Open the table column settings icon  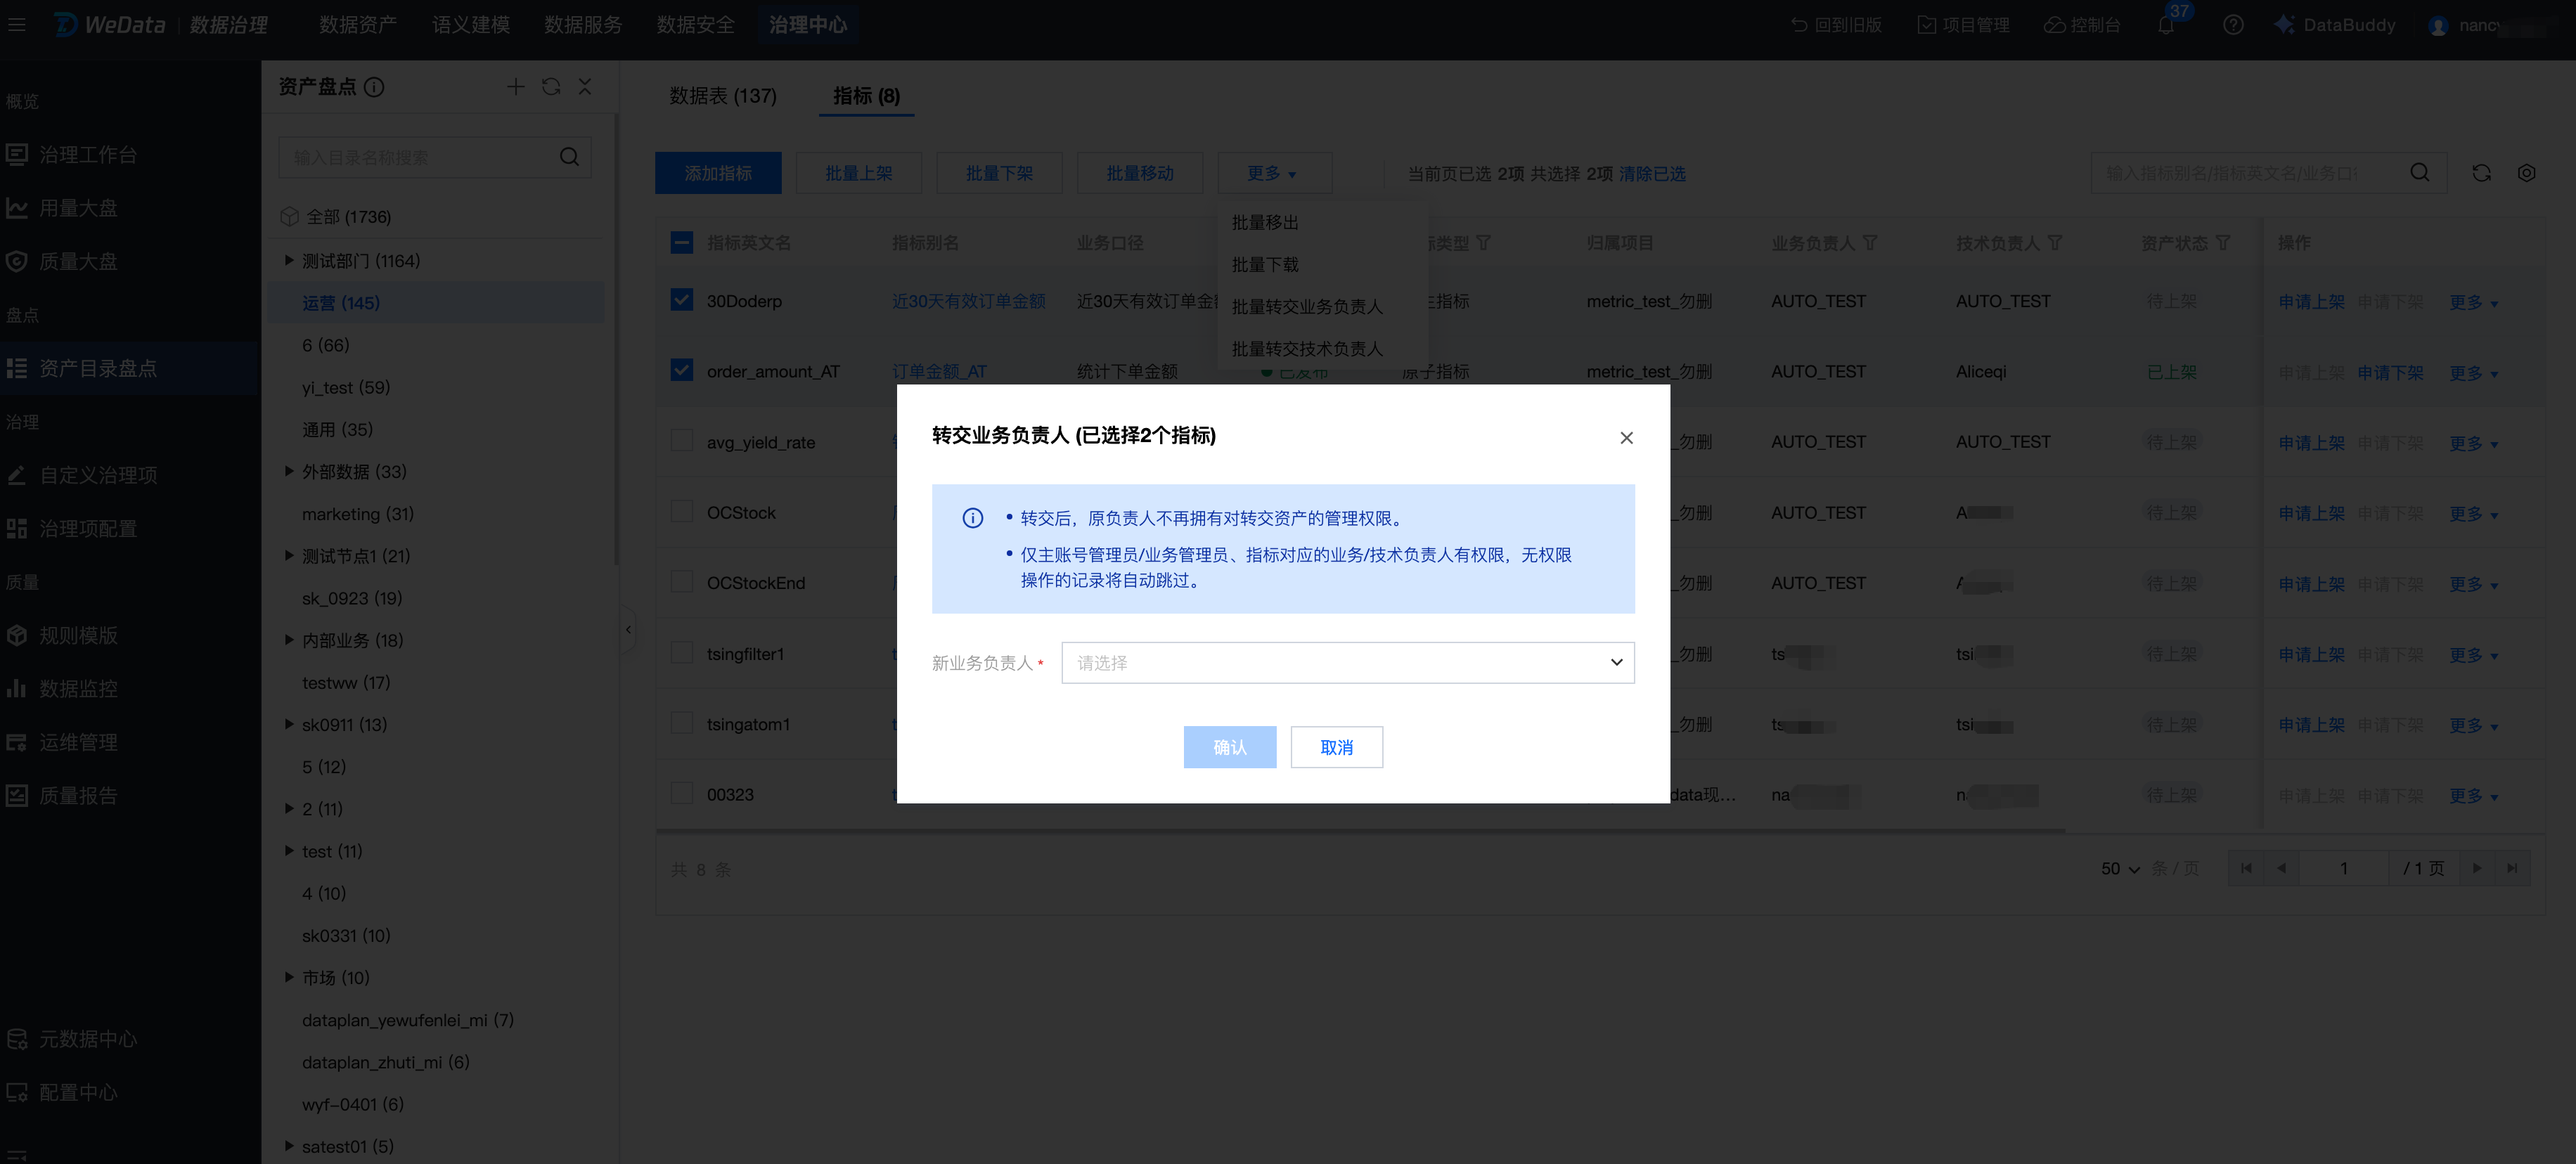2526,173
